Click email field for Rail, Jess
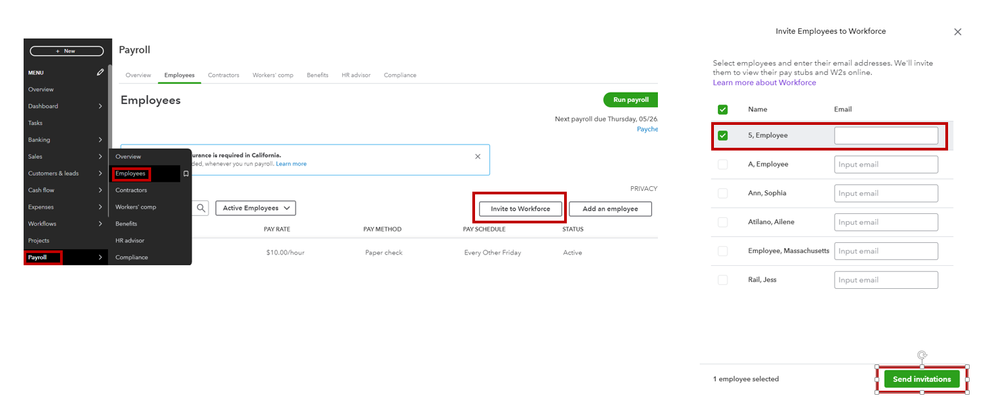 (x=886, y=280)
